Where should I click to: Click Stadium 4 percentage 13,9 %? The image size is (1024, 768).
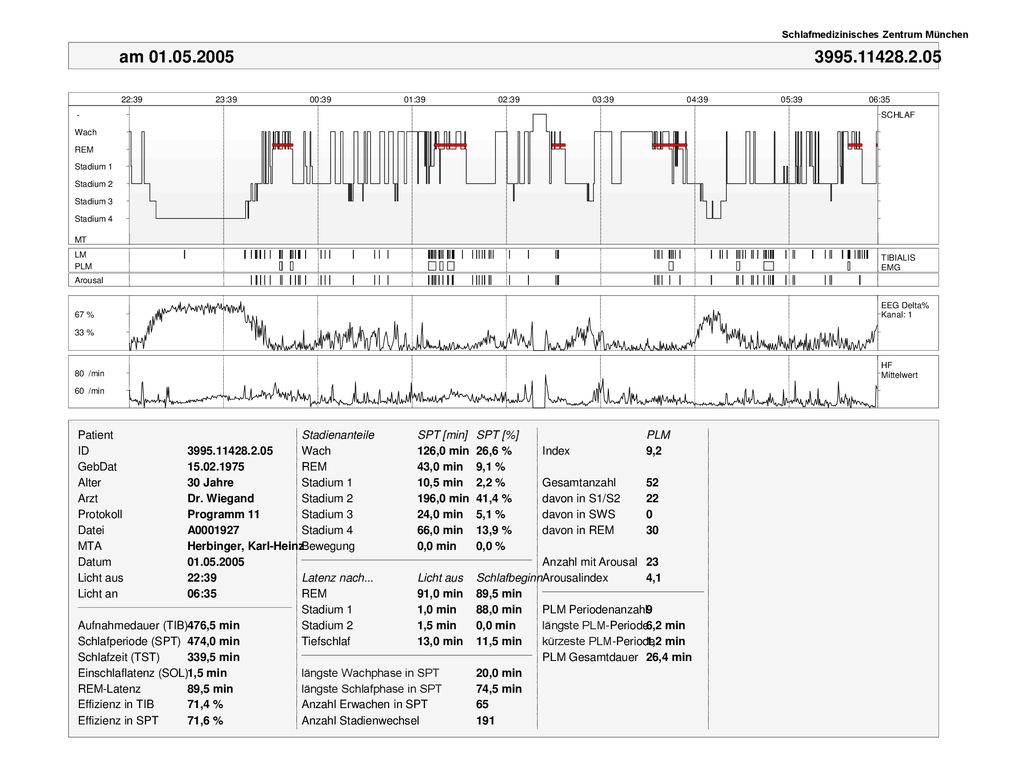pyautogui.click(x=494, y=530)
